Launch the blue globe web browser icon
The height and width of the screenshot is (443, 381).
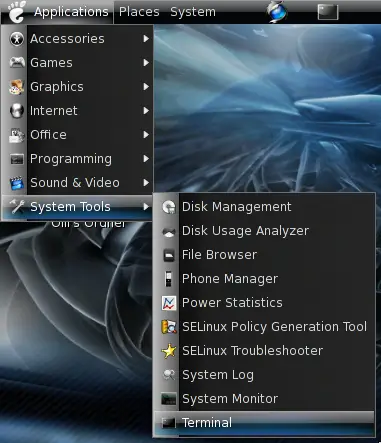pos(277,12)
